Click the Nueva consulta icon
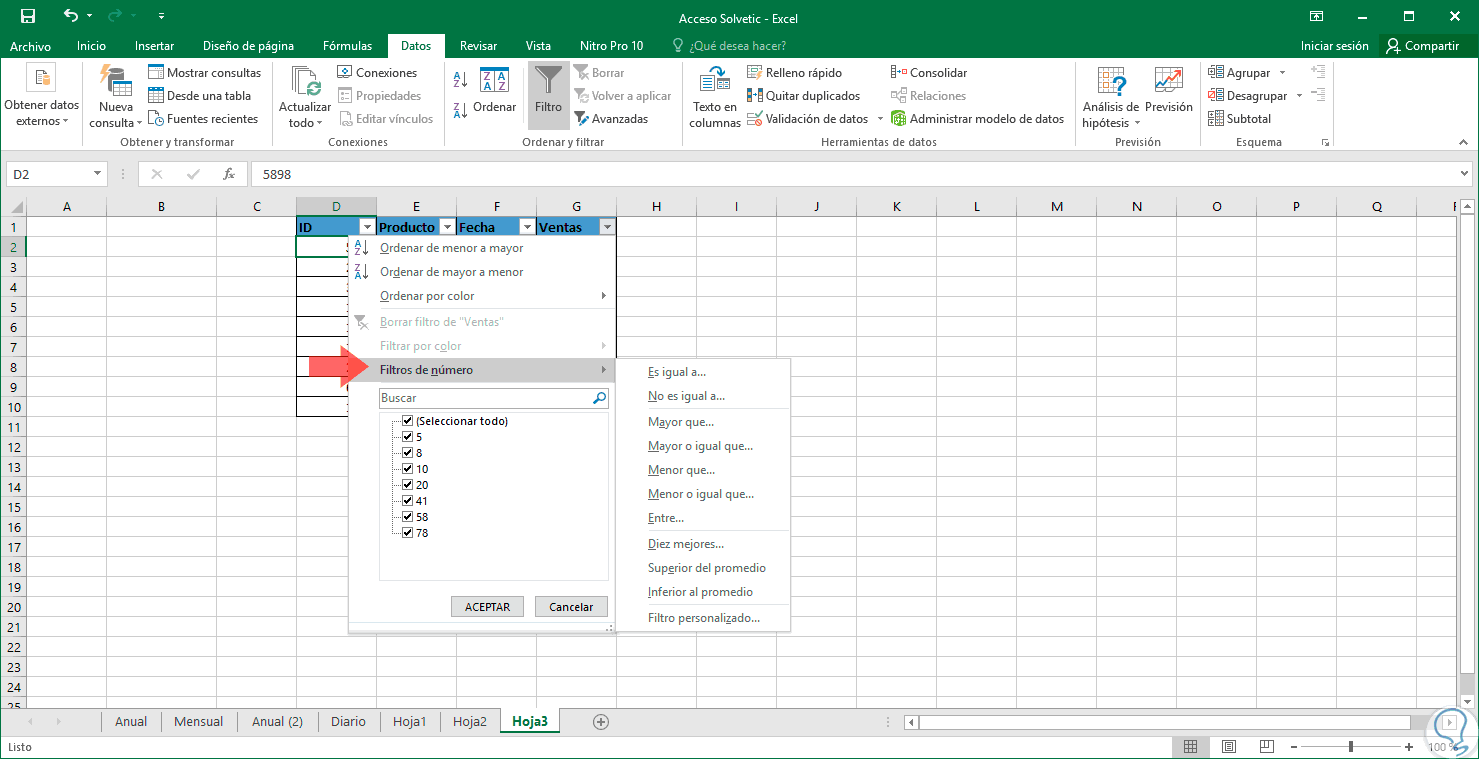The height and width of the screenshot is (759, 1479). 115,82
